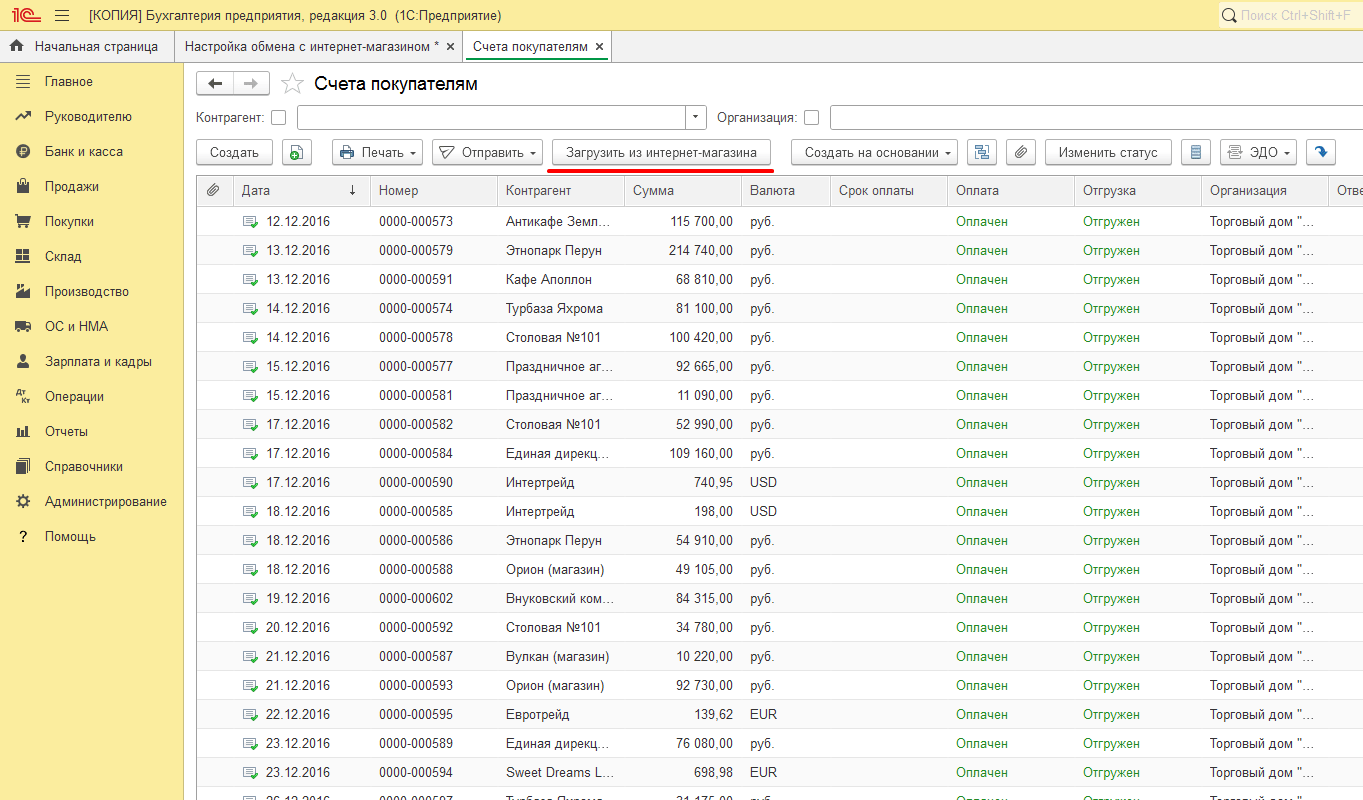
Task: Click the blue refresh arrow icon
Action: tap(1321, 152)
